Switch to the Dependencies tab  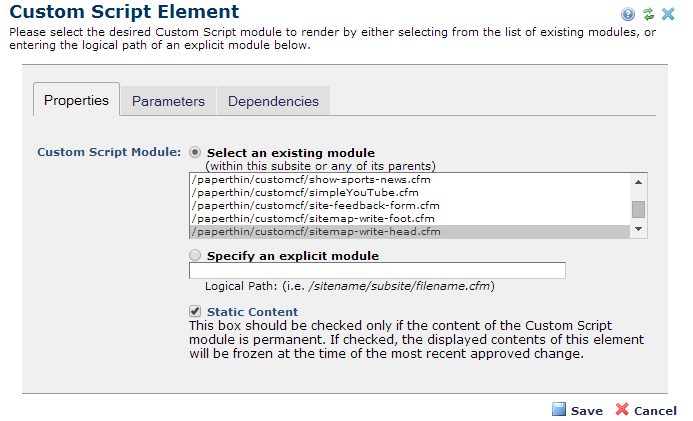[x=273, y=101]
